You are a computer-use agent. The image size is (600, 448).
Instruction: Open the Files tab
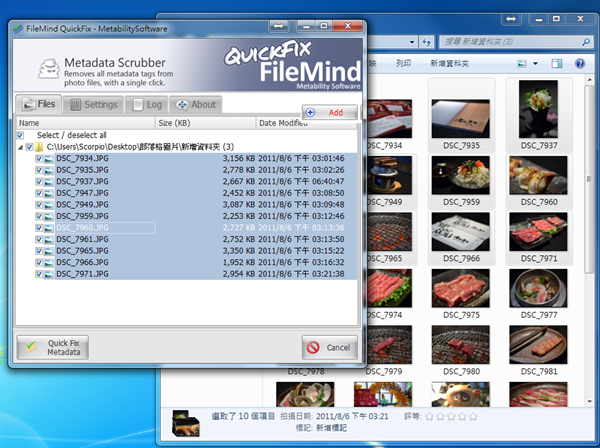(x=38, y=104)
